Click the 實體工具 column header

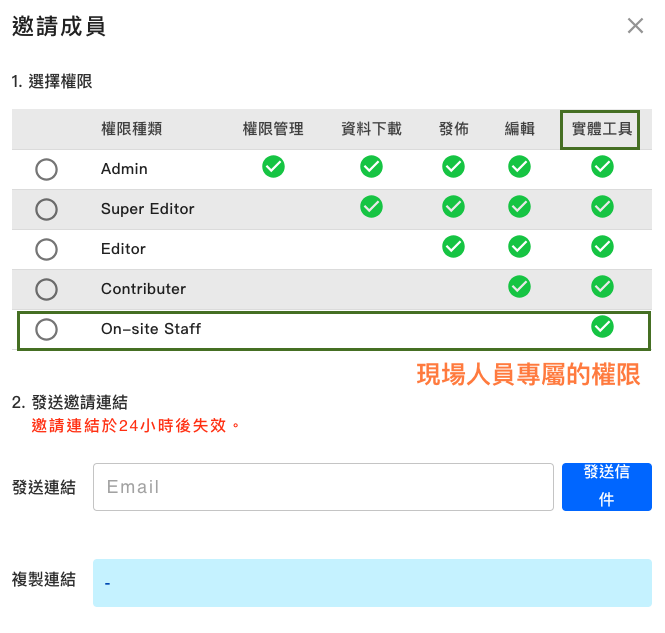[x=601, y=129]
